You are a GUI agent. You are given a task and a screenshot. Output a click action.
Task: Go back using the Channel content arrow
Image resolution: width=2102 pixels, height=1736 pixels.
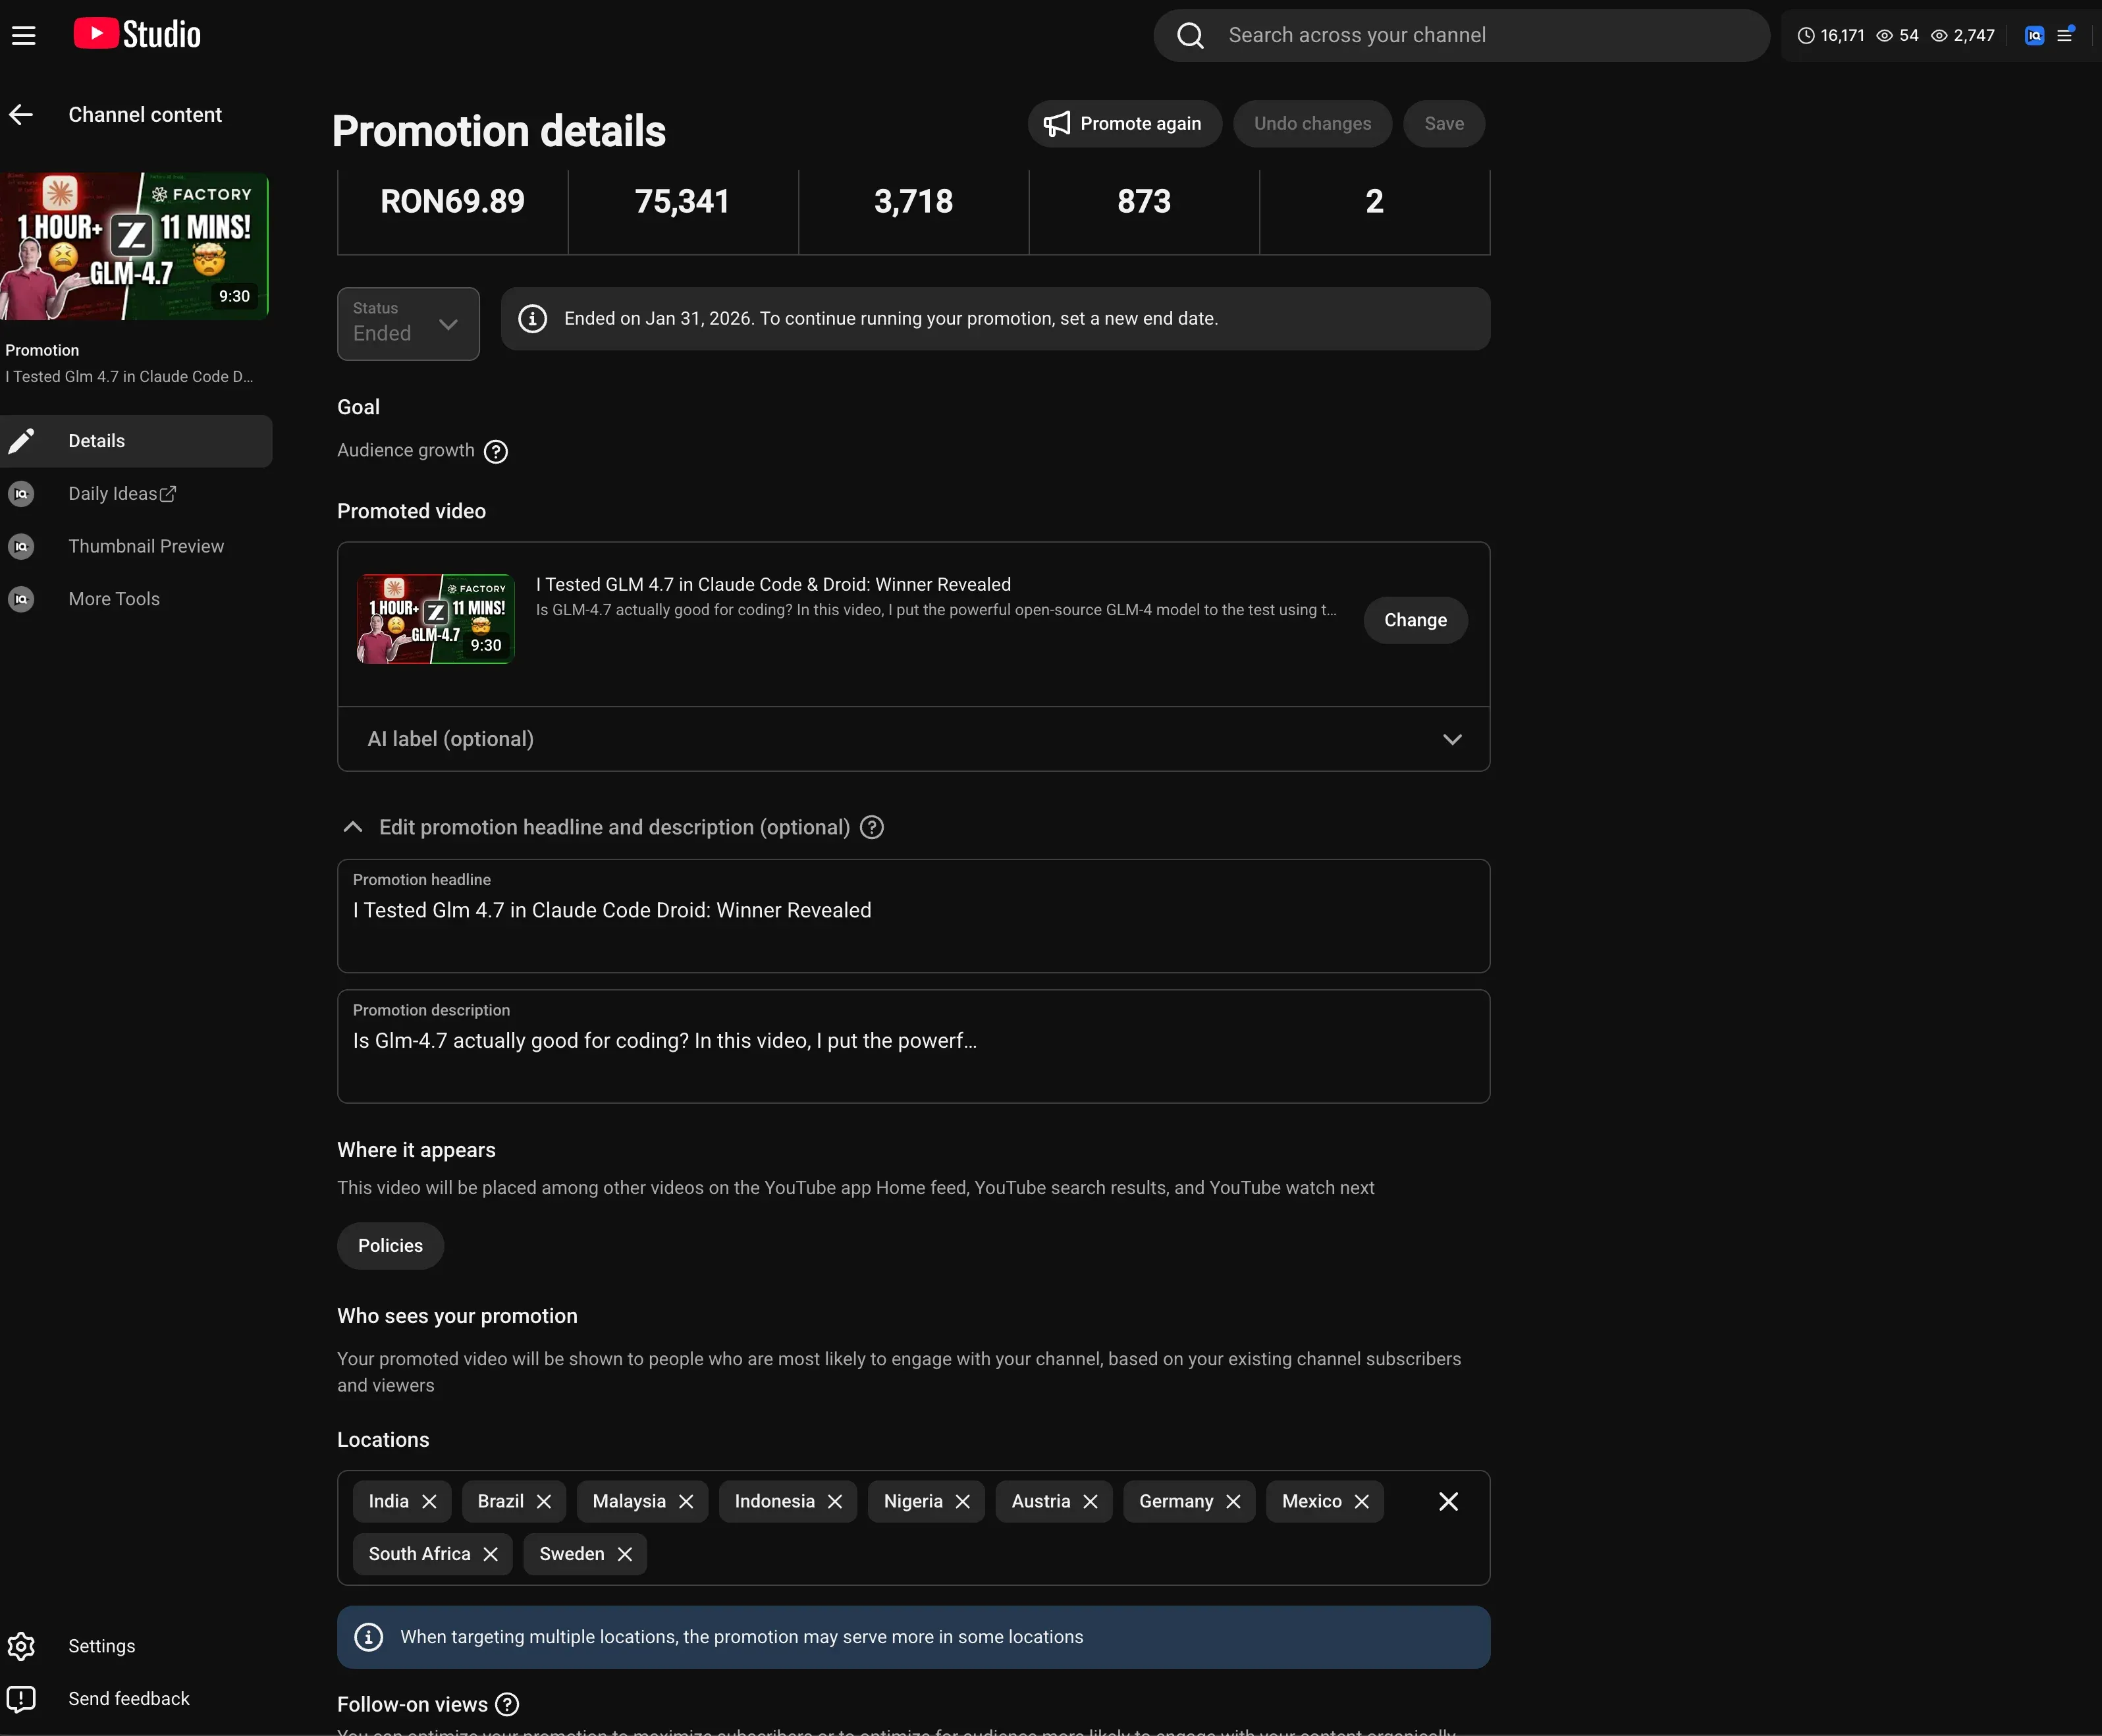tap(21, 115)
